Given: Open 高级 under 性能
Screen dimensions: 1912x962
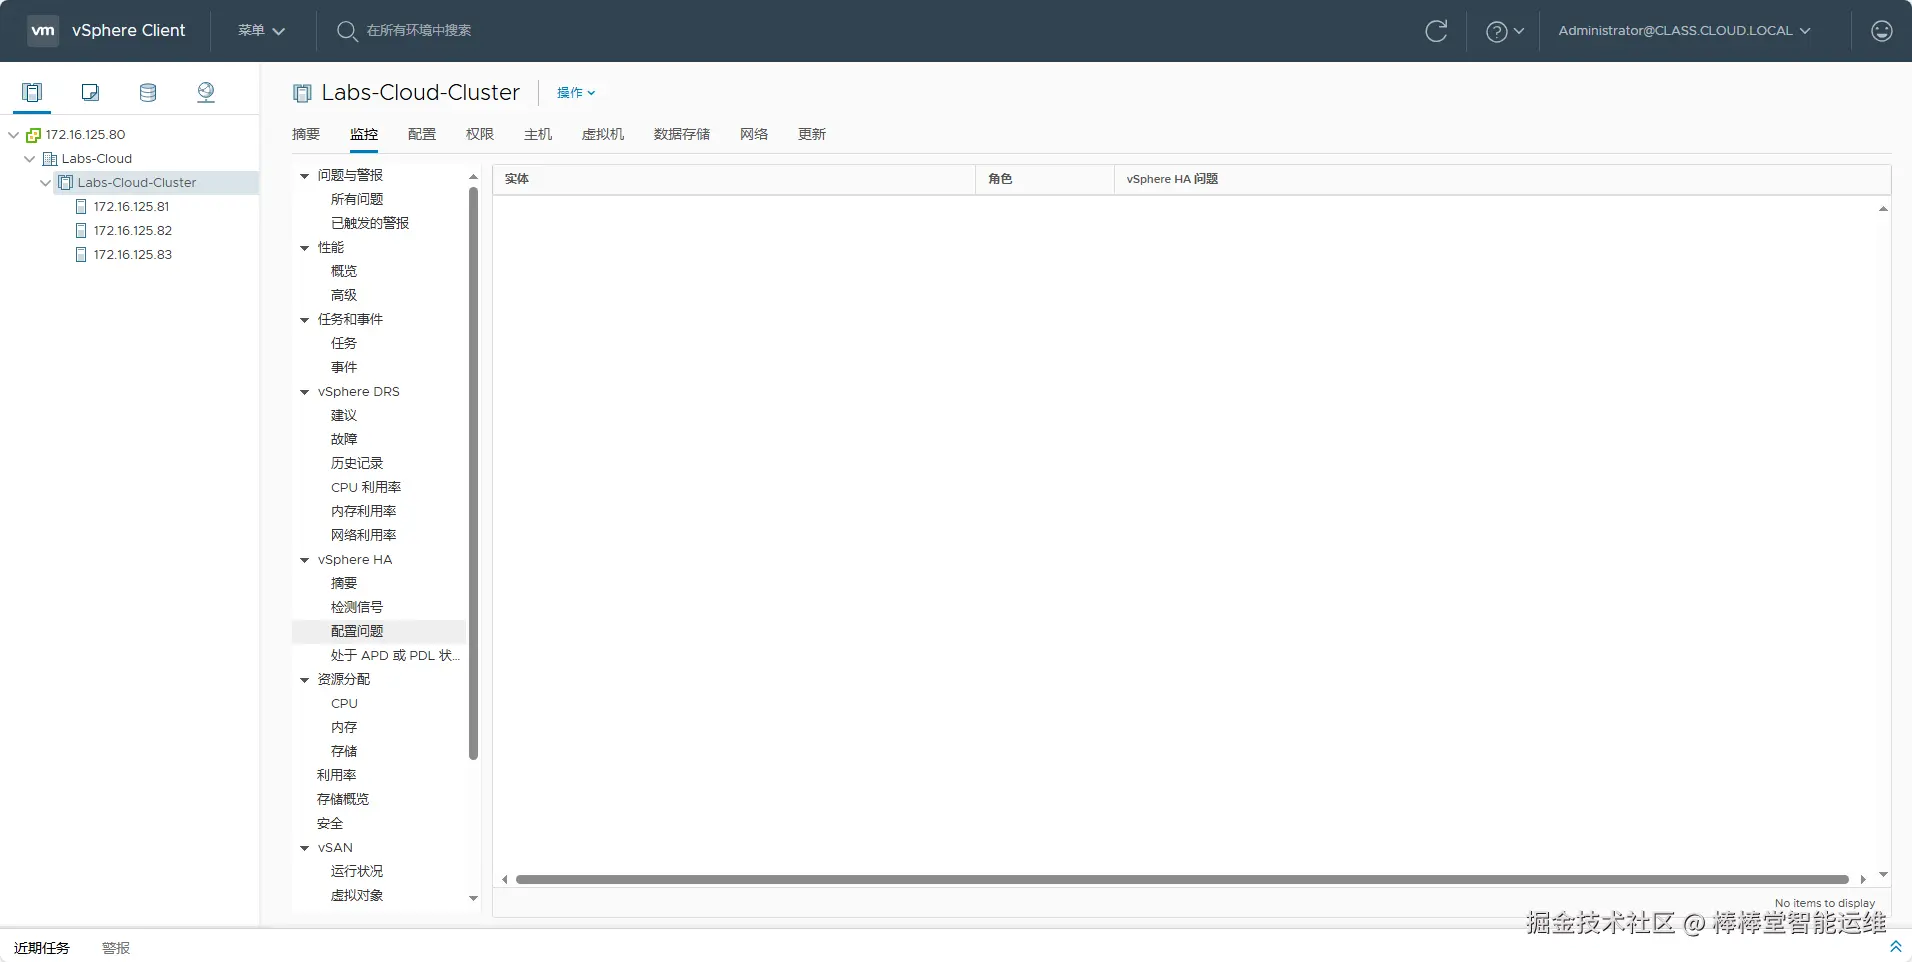Looking at the screenshot, I should (x=344, y=295).
